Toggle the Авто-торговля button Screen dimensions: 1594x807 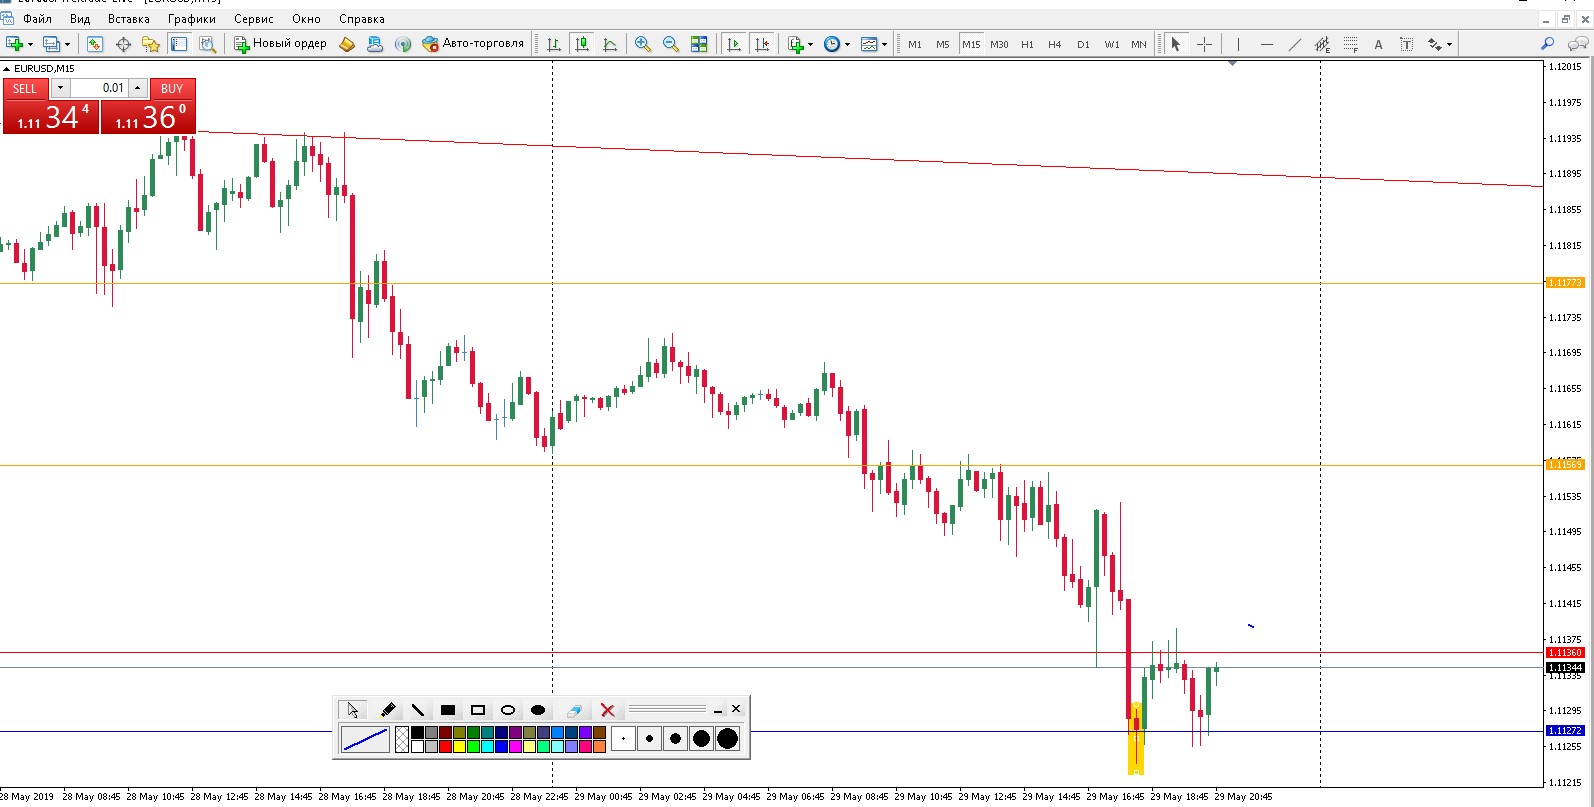(x=473, y=44)
